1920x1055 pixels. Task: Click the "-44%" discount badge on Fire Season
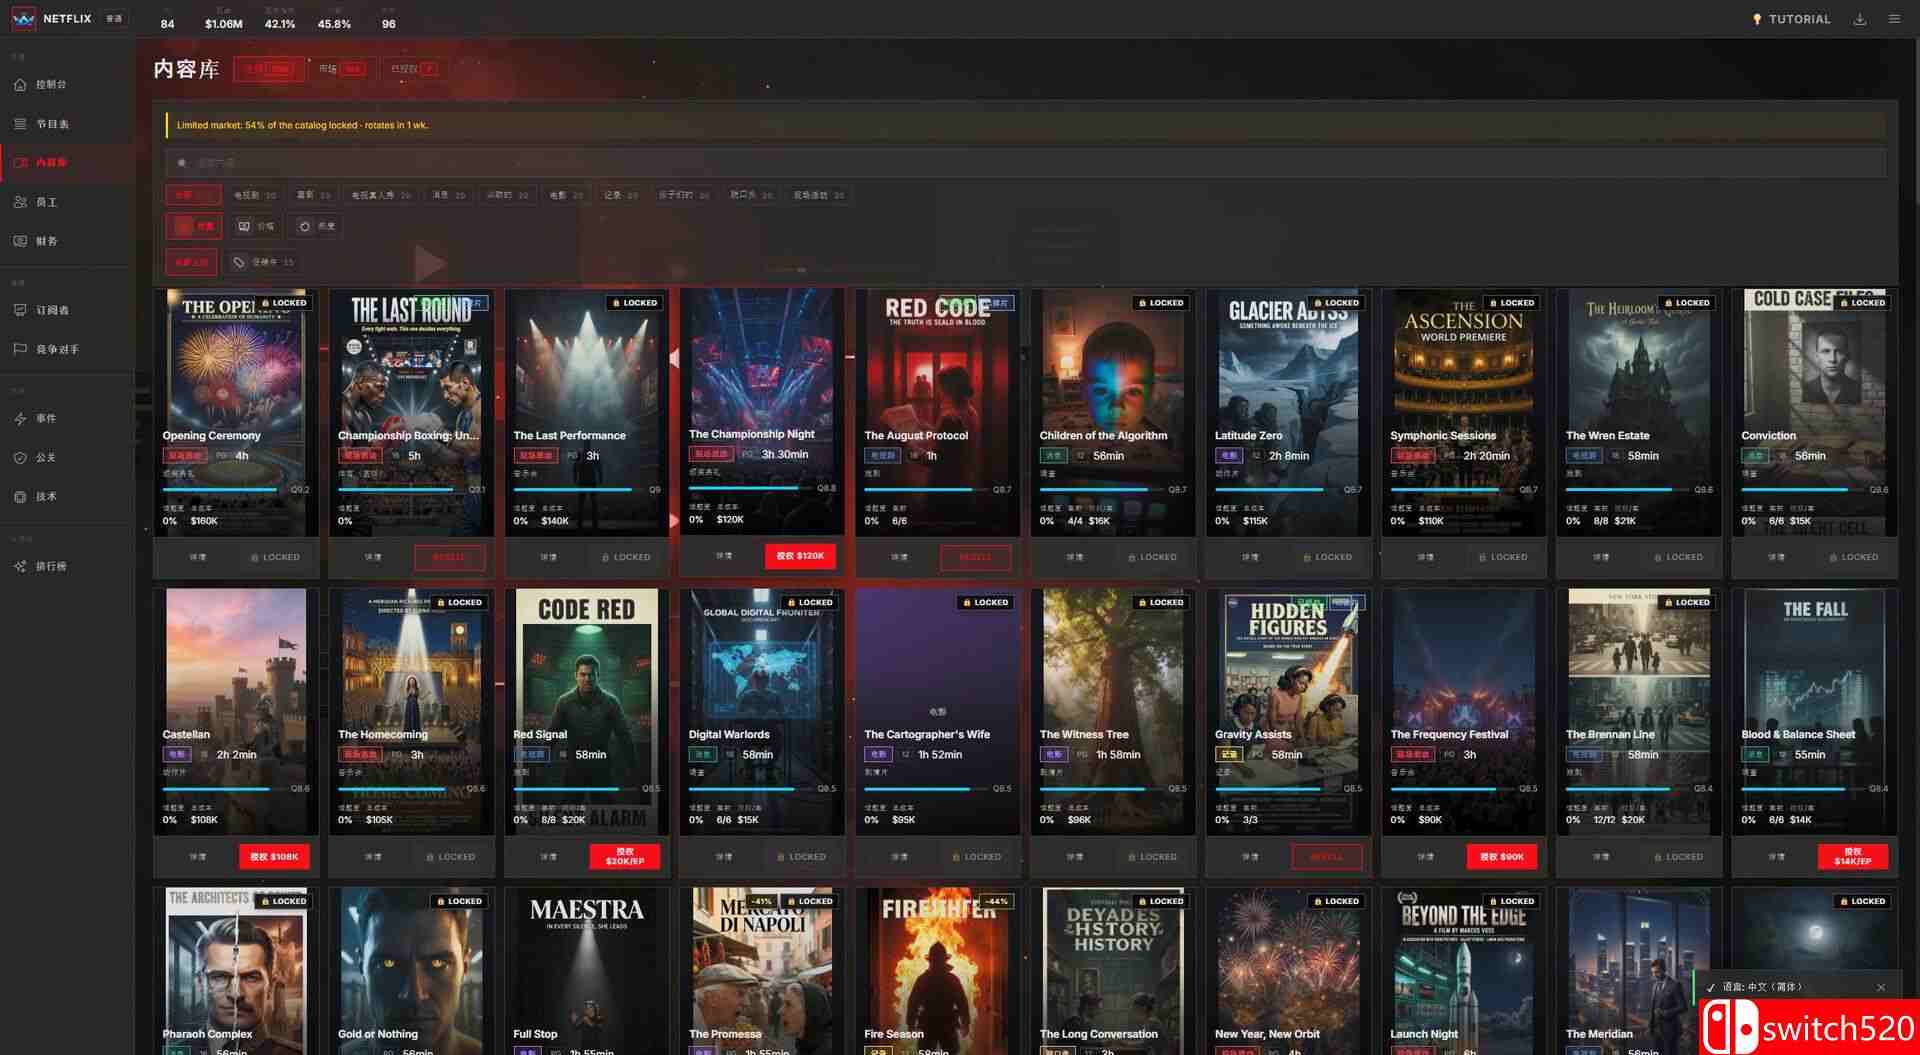click(996, 902)
